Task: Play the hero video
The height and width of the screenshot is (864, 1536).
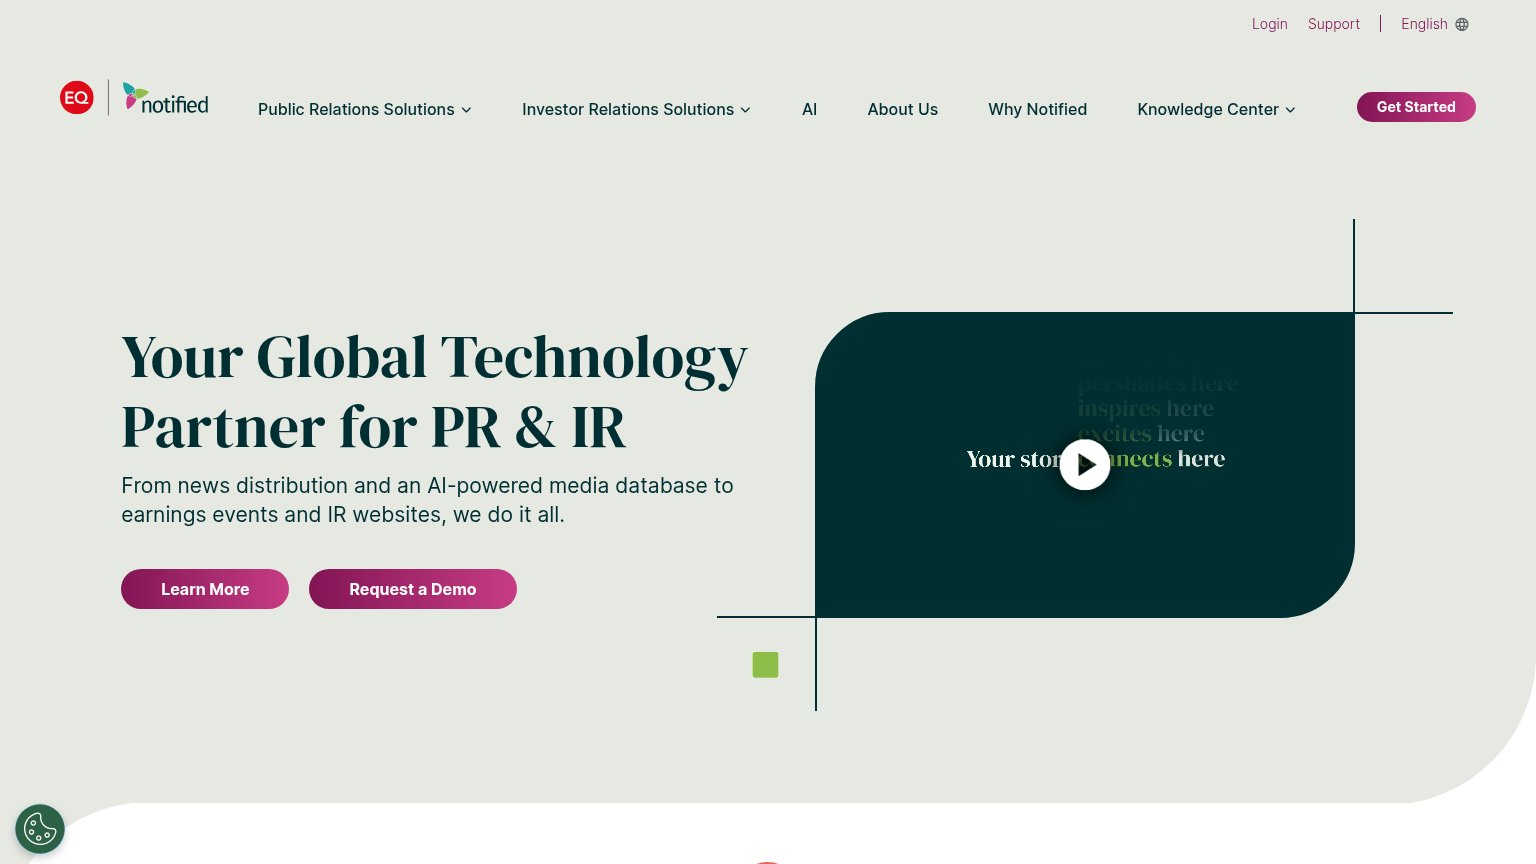Action: point(1085,465)
